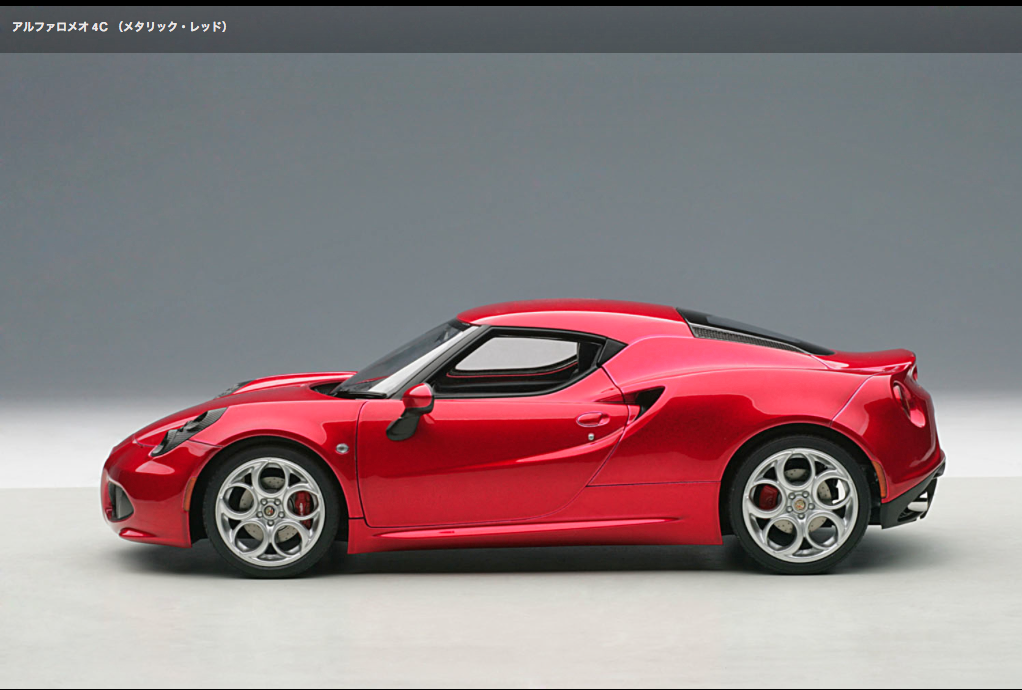Screen dimensions: 1022x690
Task: Click the front wheel of the car
Action: pyautogui.click(x=270, y=511)
